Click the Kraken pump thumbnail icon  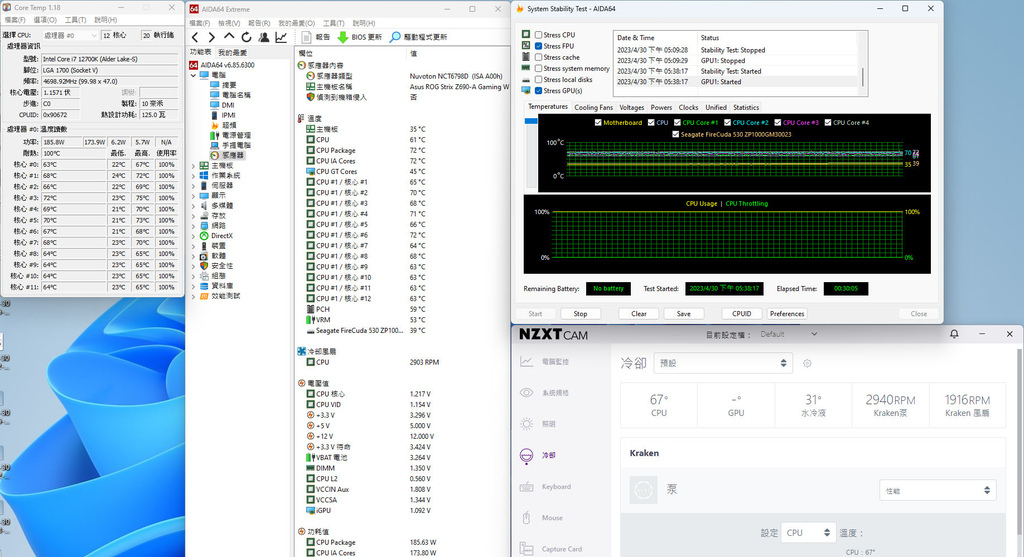pos(643,490)
